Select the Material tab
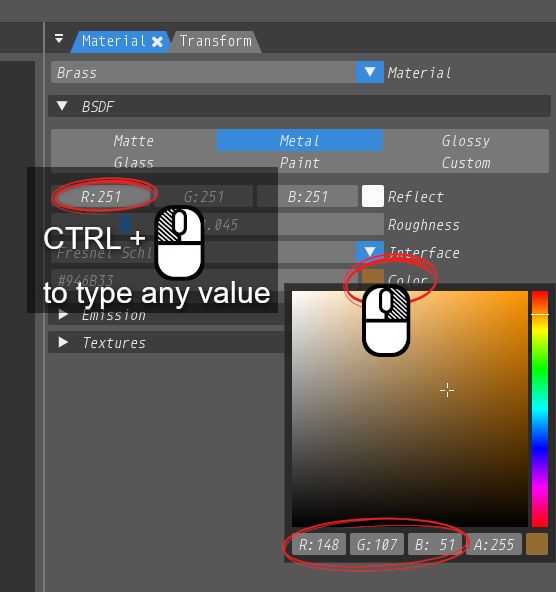This screenshot has width=556, height=592. [114, 41]
